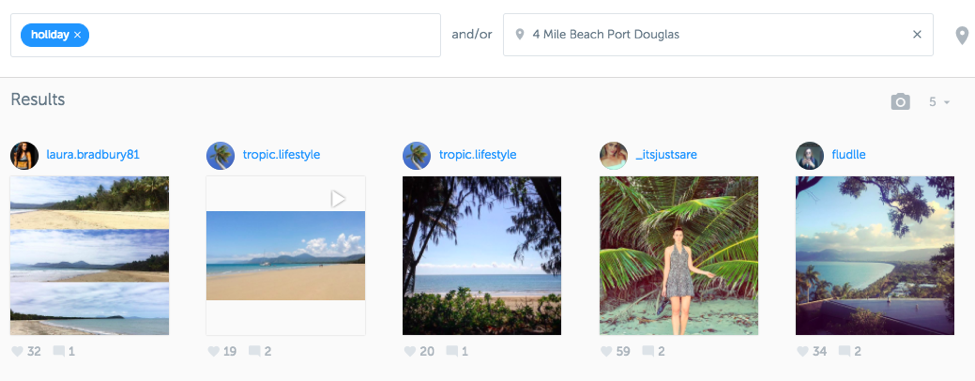Click laura.bradbury81's beach collage photo
This screenshot has height=381, width=975.
coord(90,255)
